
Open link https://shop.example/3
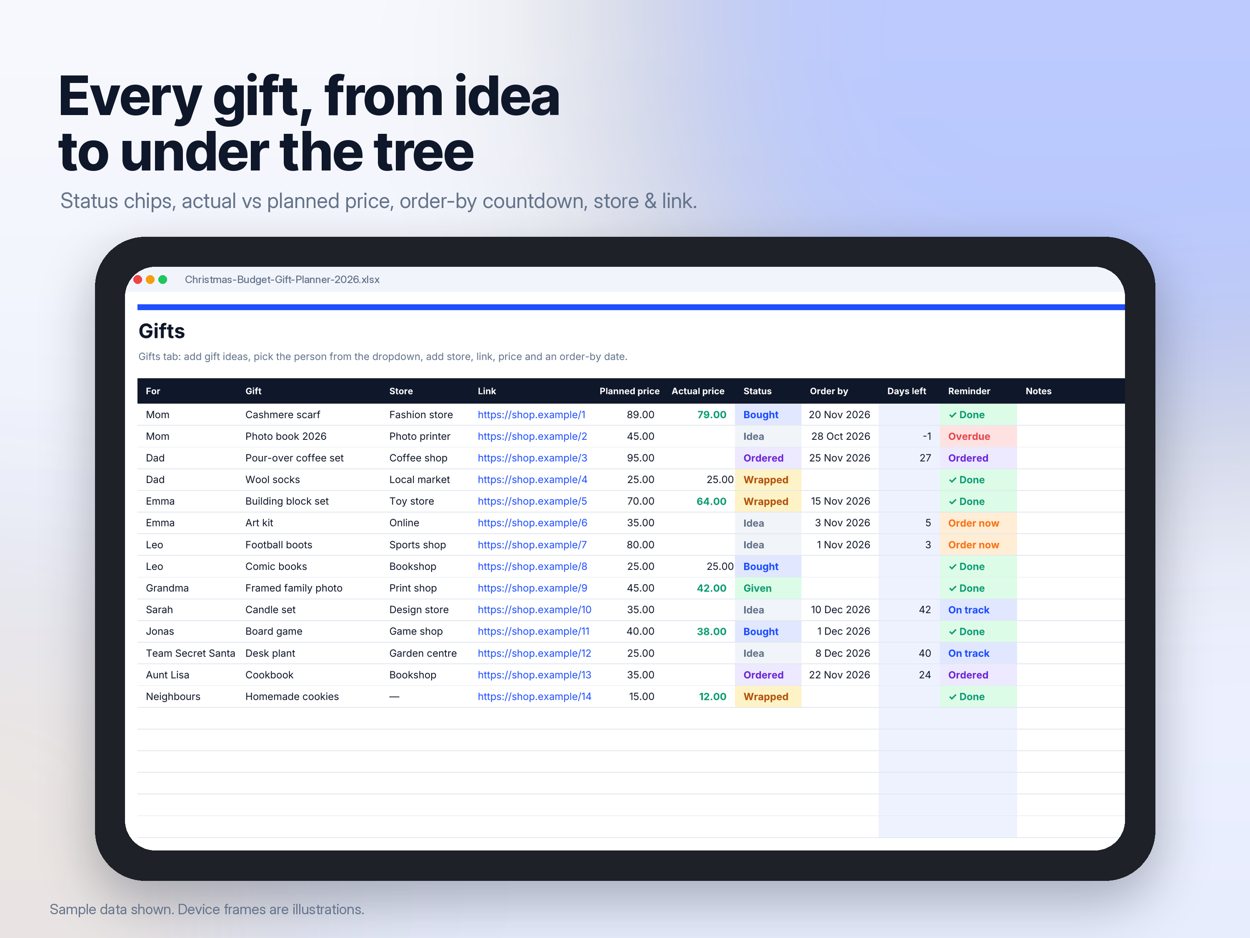click(x=532, y=458)
